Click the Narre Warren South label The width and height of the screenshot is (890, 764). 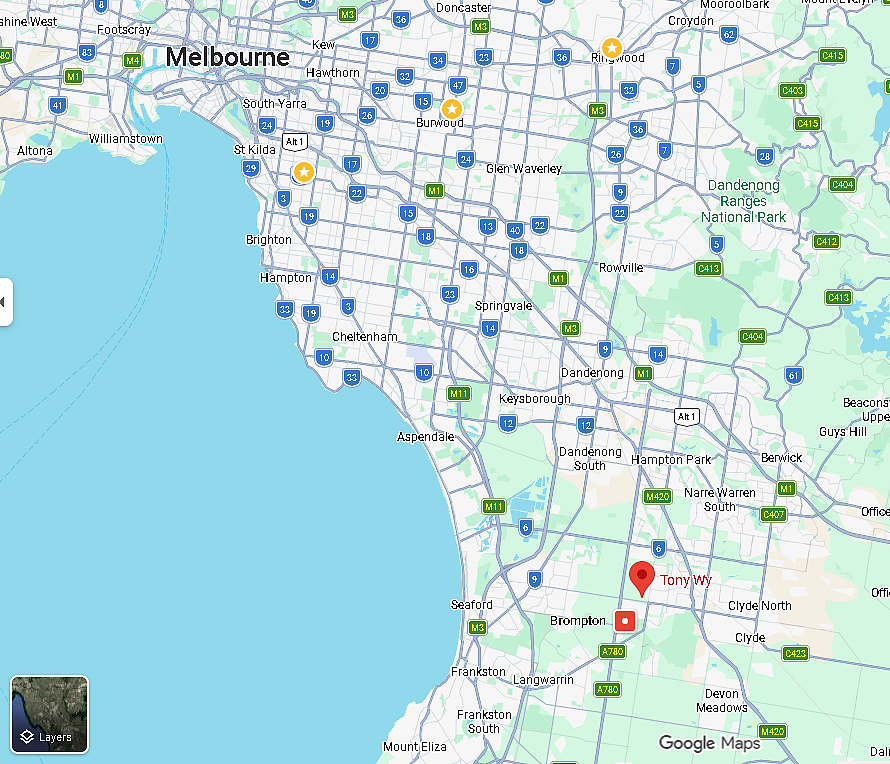tap(720, 499)
